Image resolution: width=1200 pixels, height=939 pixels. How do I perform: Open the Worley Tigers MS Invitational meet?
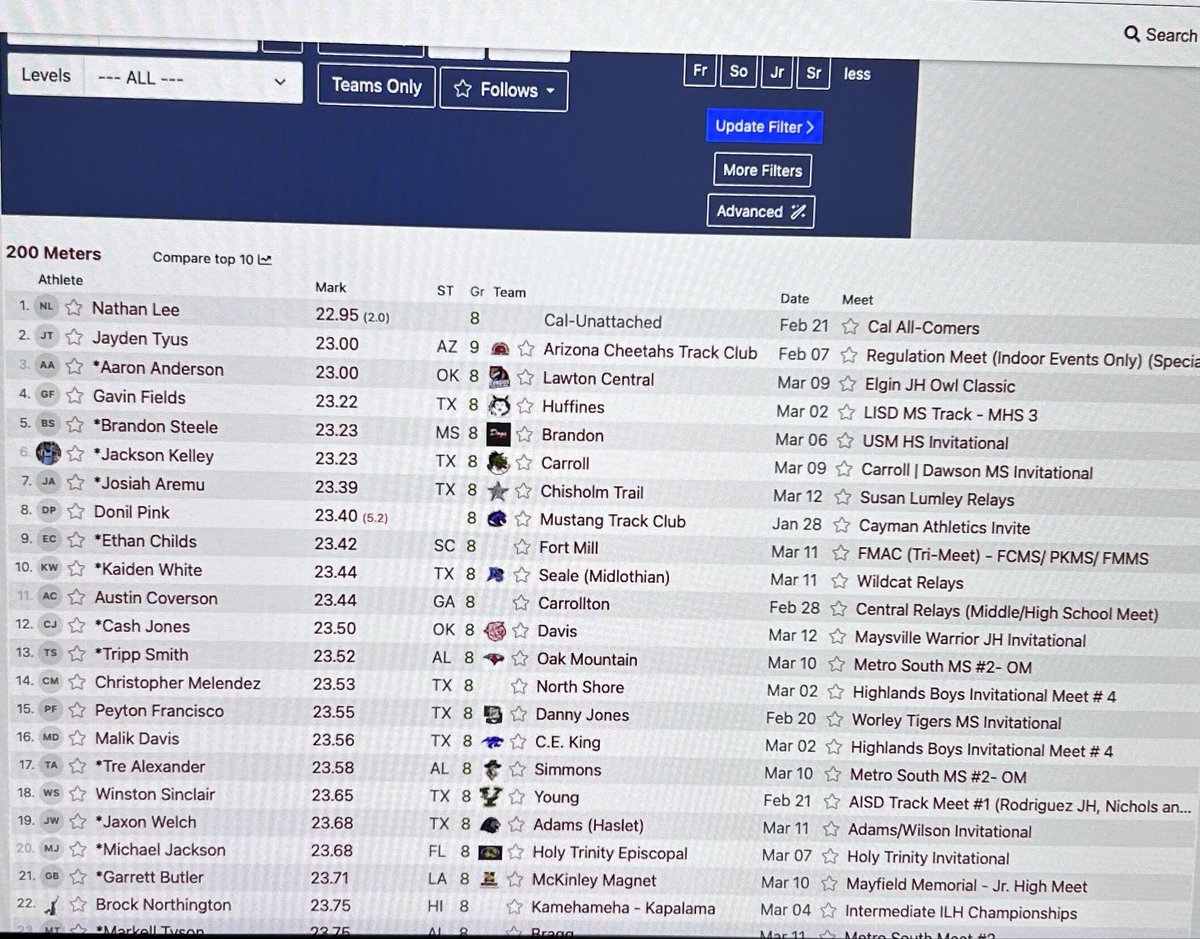(x=957, y=721)
